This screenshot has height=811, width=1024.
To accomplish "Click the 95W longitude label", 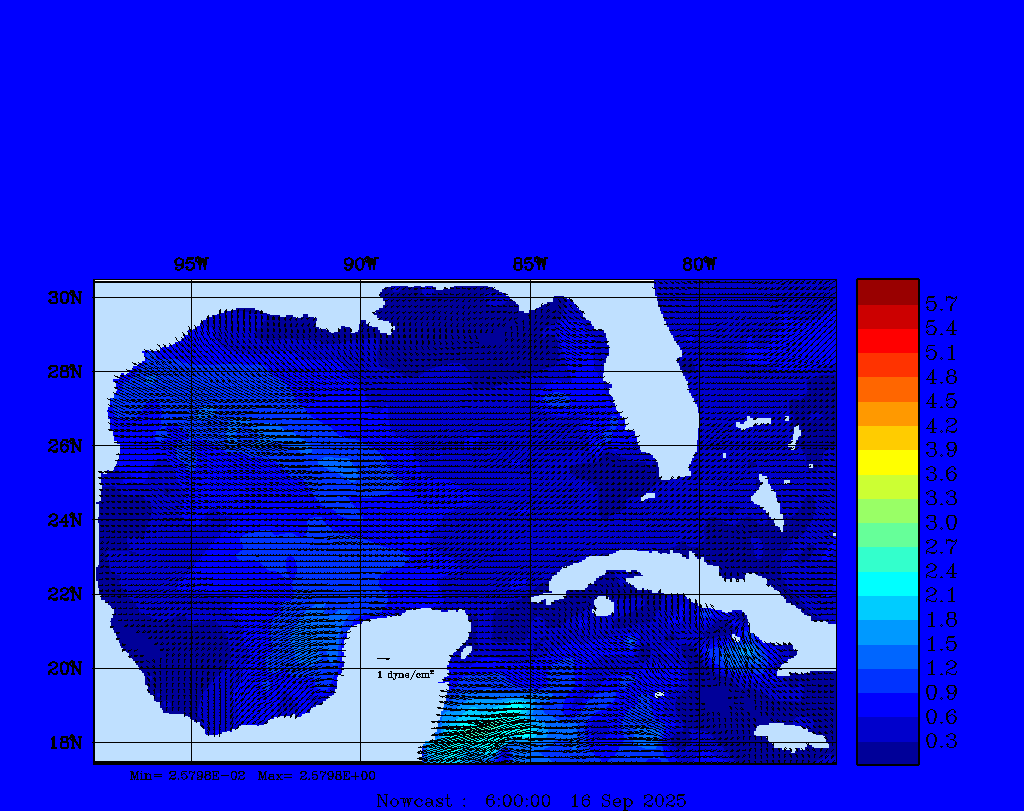I will tap(191, 264).
